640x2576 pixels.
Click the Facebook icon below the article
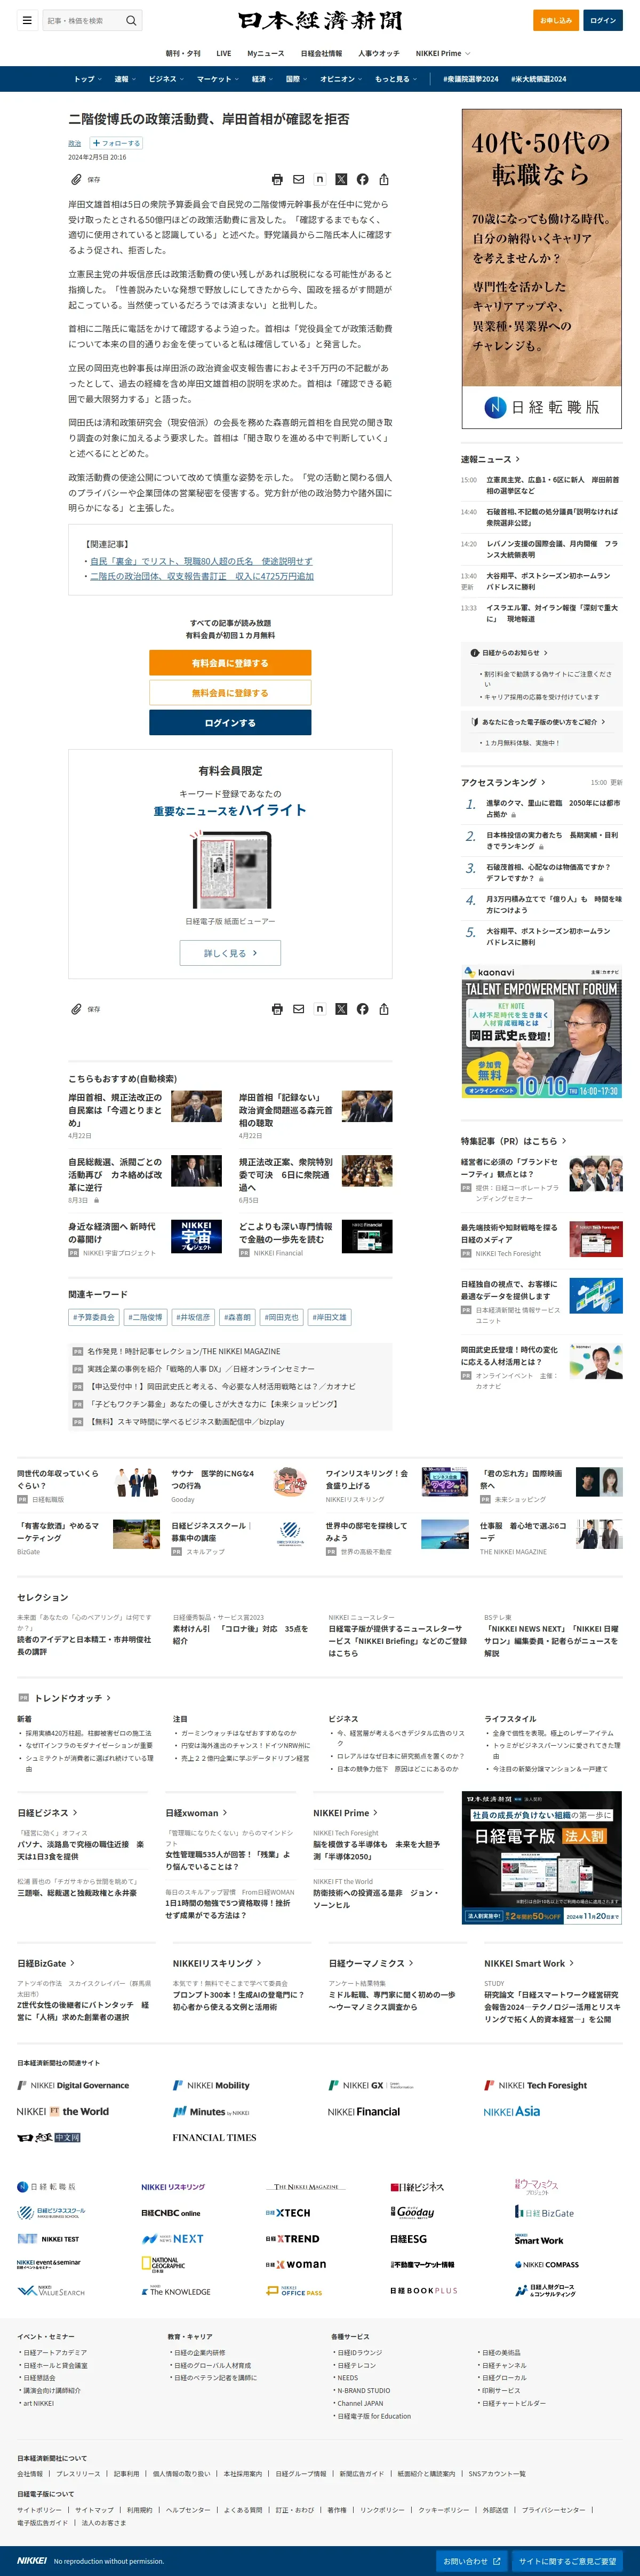pyautogui.click(x=362, y=1009)
